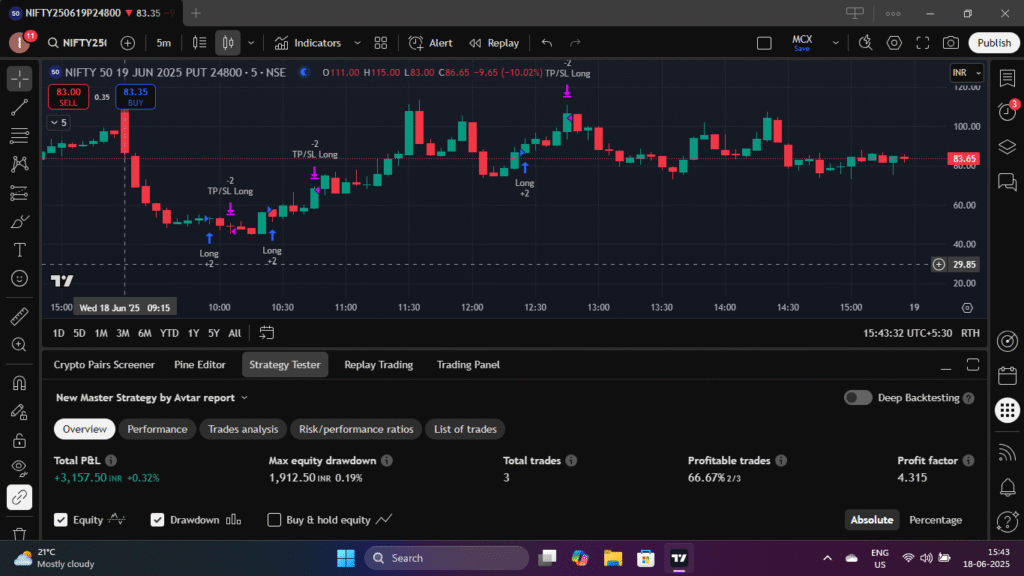Screen dimensions: 1024x576
Task: Open chart settings hexagon icon
Action: pyautogui.click(x=894, y=43)
